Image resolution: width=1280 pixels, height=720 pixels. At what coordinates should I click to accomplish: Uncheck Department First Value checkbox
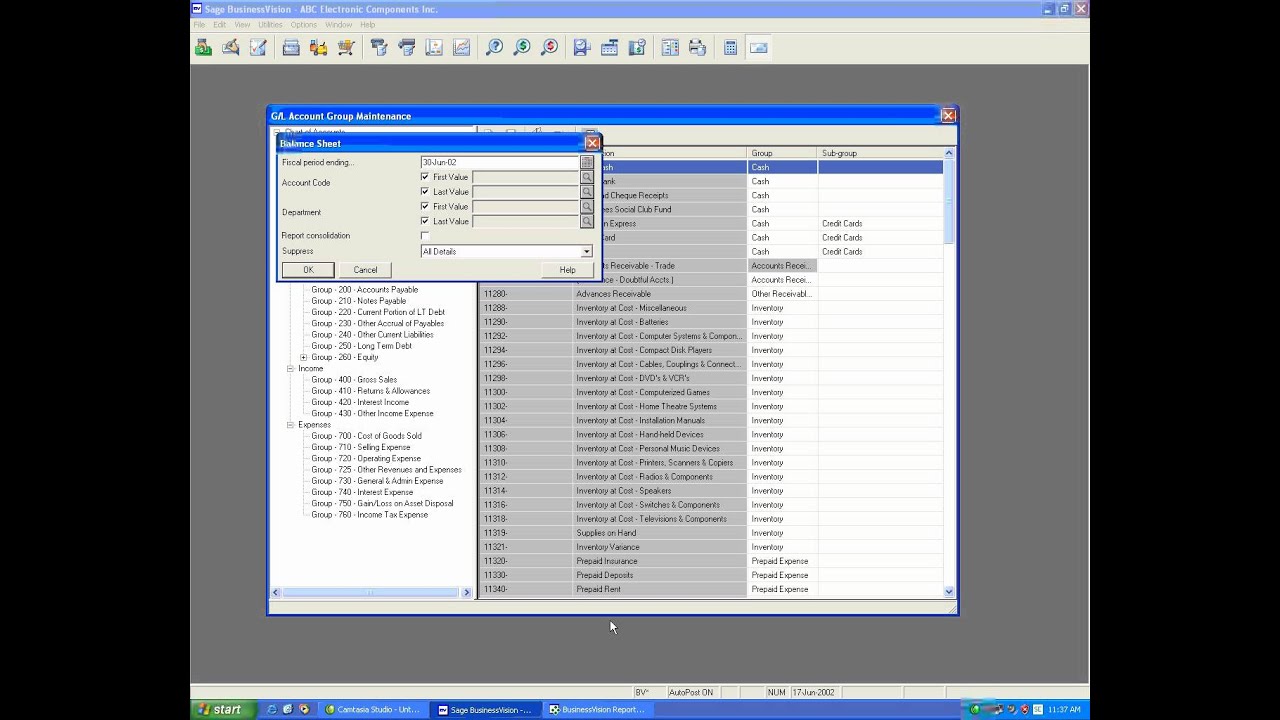pos(425,206)
